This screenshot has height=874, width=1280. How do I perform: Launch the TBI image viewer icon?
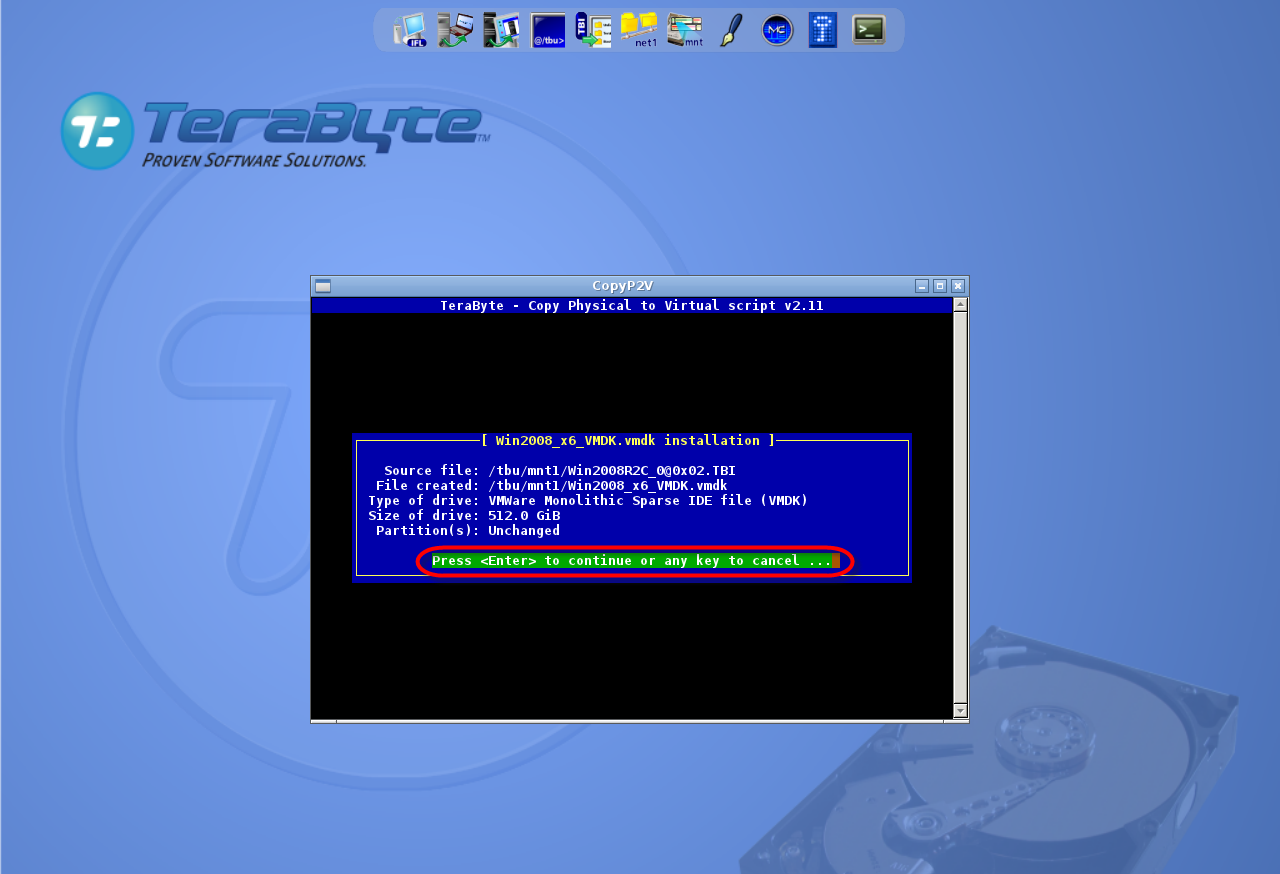594,30
